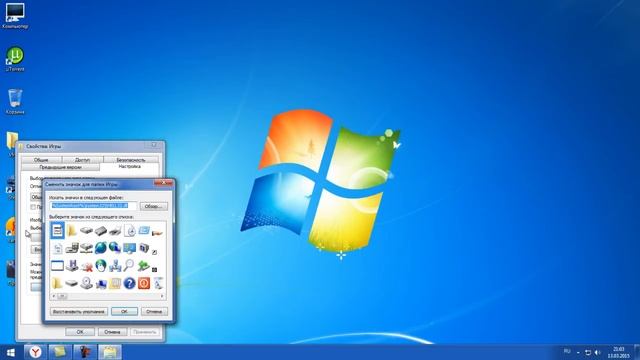Open Recycle Bin on desktop
The image size is (640, 360).
click(15, 102)
